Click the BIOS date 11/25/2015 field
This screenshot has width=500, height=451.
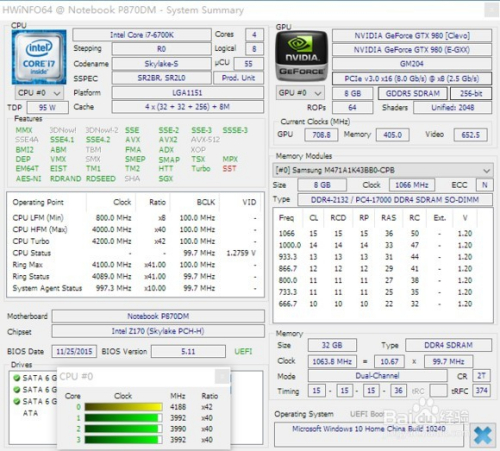tap(74, 352)
